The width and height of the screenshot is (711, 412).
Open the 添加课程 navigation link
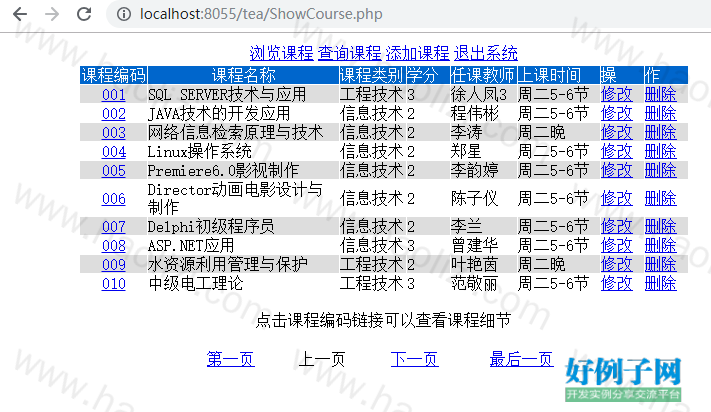coord(417,53)
